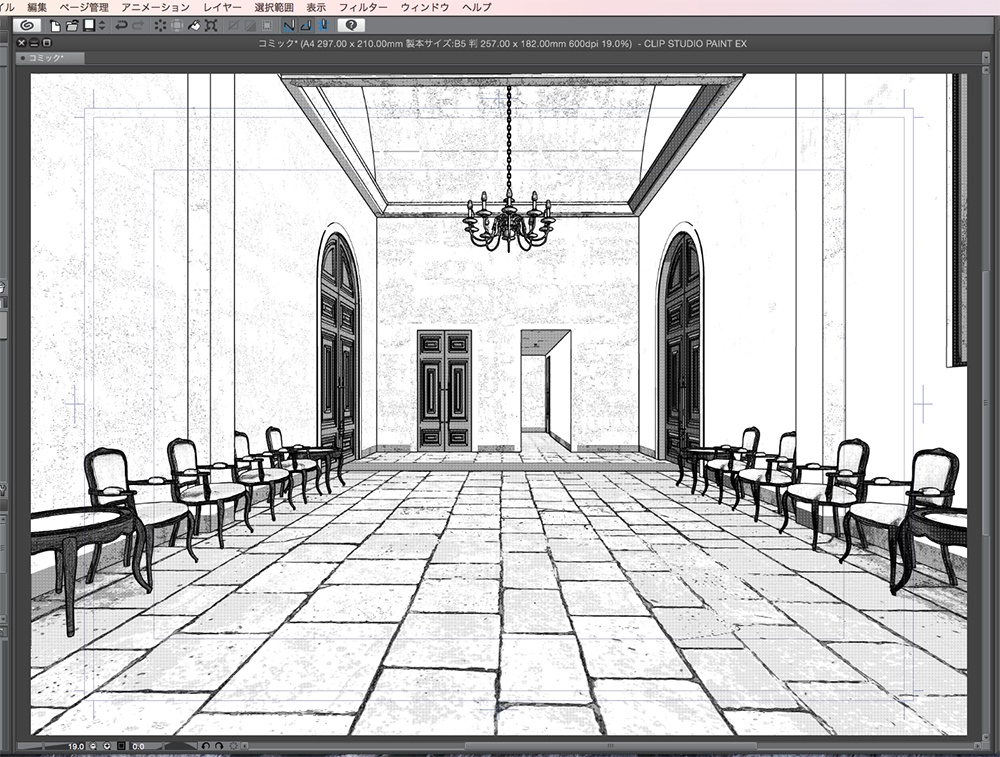Open the CLIP STUDIO launcher icon
The height and width of the screenshot is (757, 1000).
[x=27, y=26]
